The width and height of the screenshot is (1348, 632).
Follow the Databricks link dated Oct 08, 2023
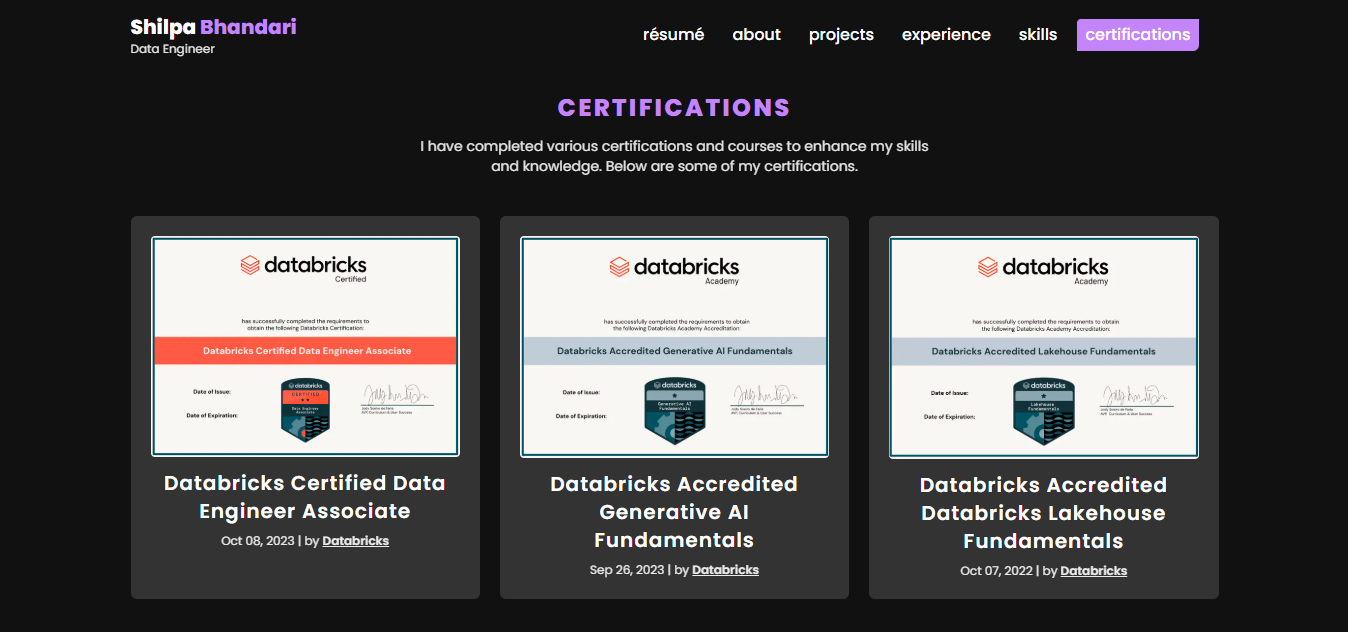point(355,541)
